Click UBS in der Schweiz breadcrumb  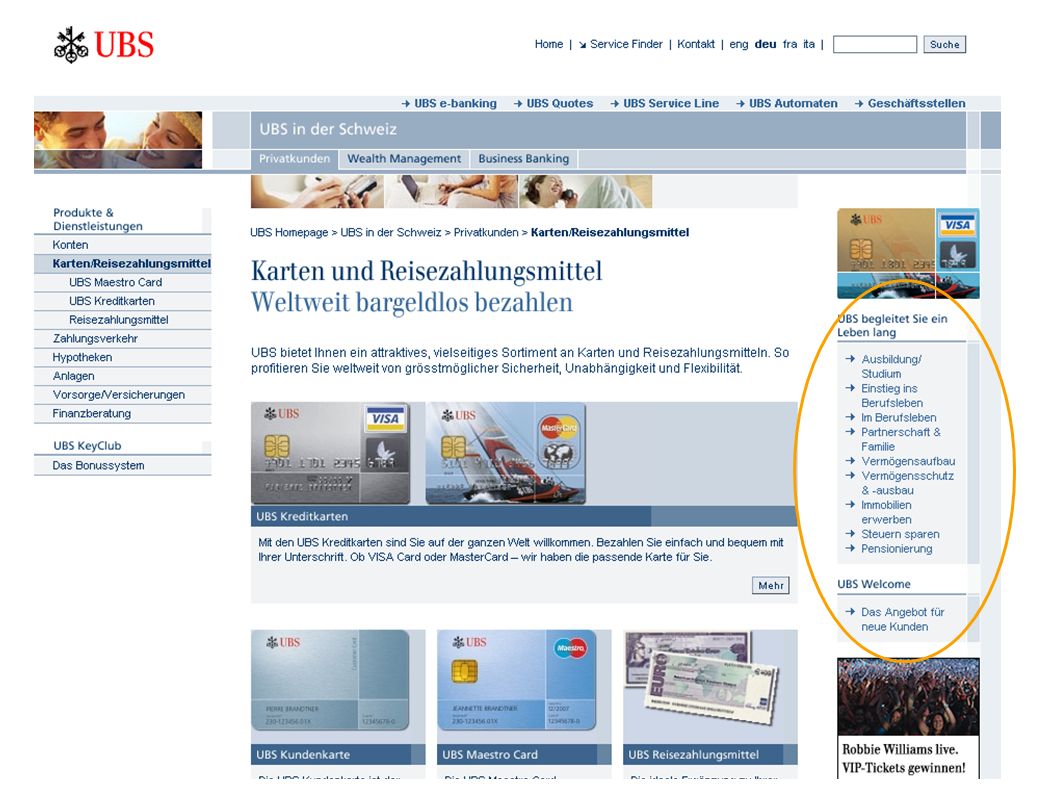(x=391, y=232)
